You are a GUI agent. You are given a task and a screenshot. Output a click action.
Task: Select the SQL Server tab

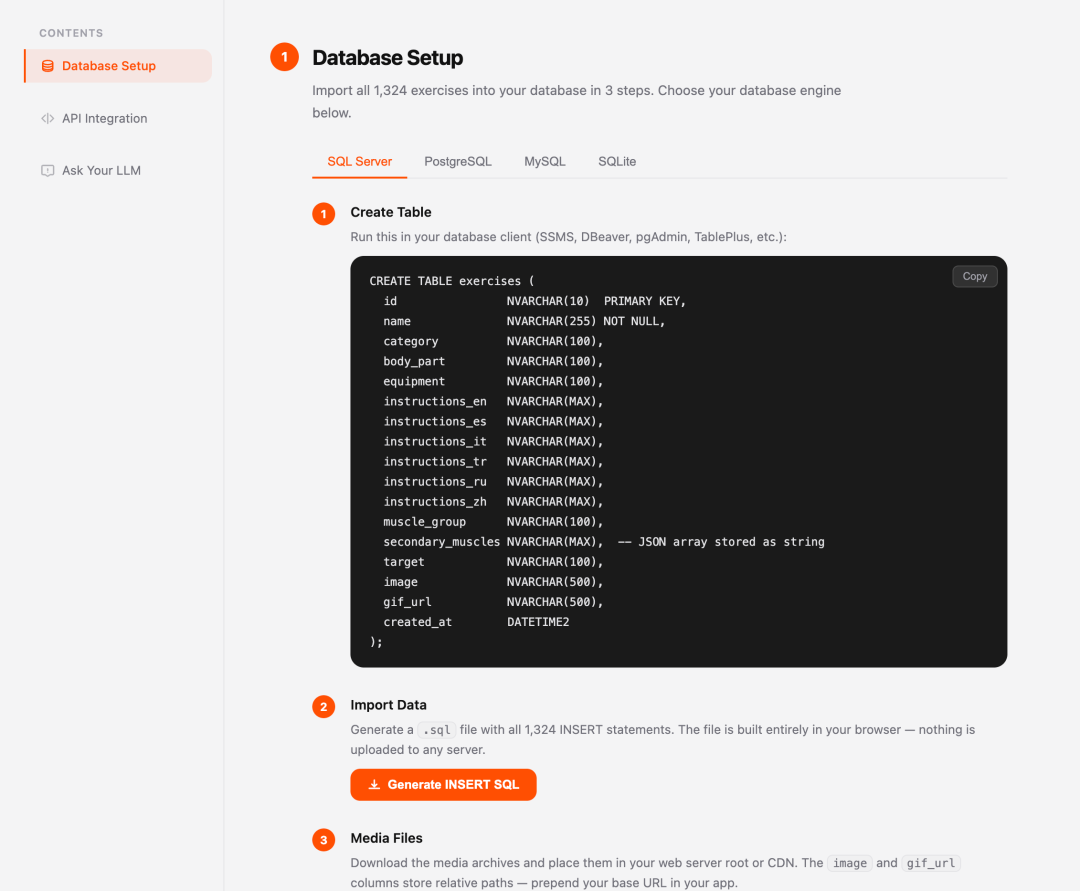point(360,161)
